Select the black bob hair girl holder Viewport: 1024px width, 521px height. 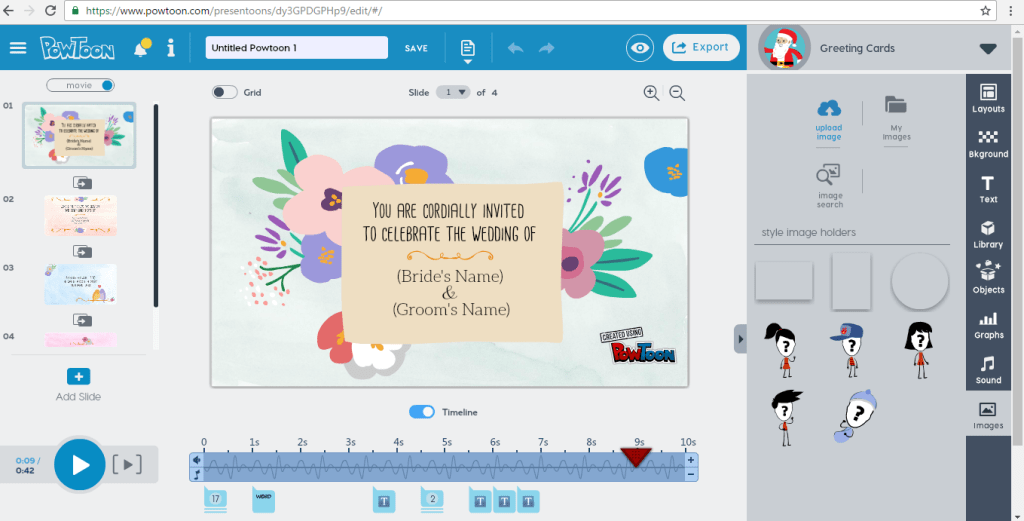click(x=920, y=349)
